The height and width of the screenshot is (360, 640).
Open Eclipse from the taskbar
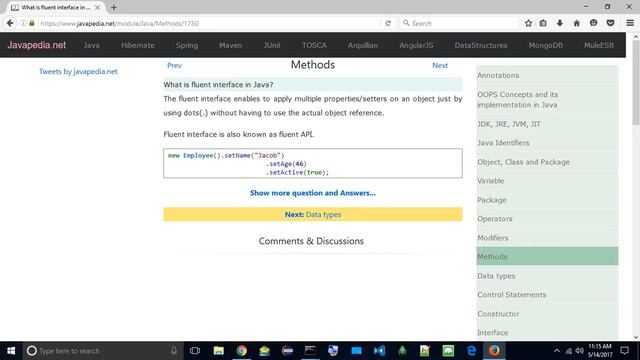[x=287, y=351]
